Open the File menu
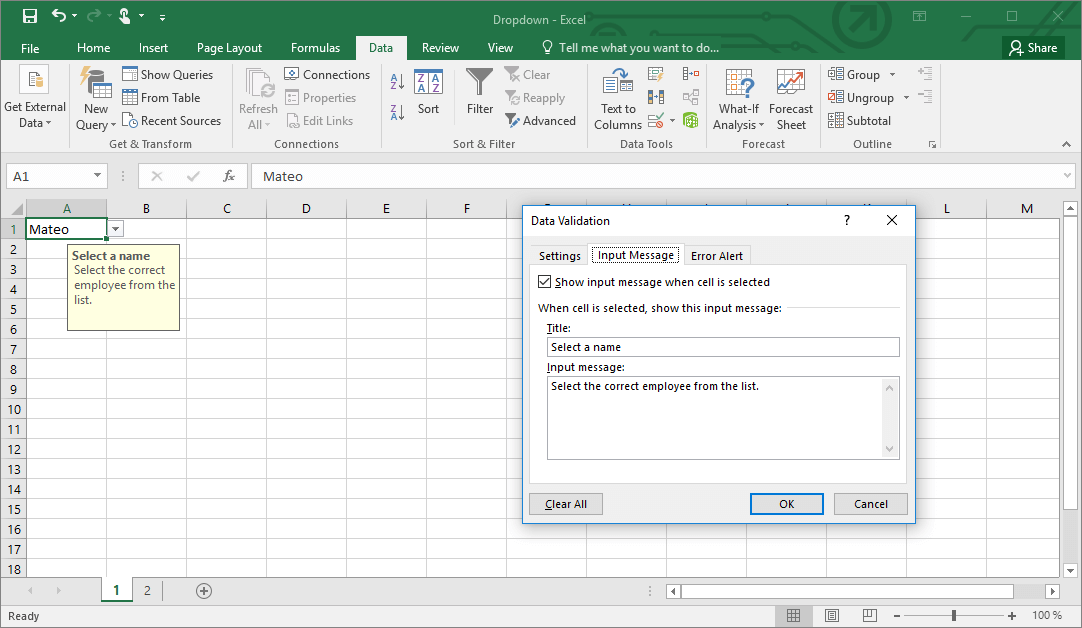Image resolution: width=1082 pixels, height=628 pixels. (30, 48)
